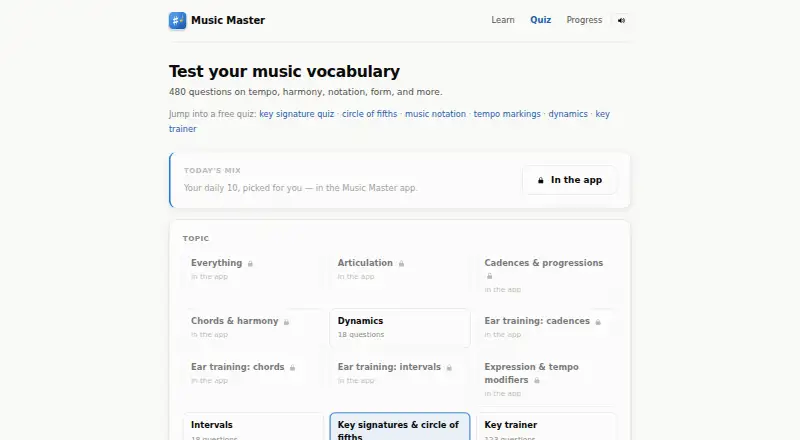This screenshot has width=800, height=440.
Task: Open the Progress page
Action: click(x=584, y=20)
